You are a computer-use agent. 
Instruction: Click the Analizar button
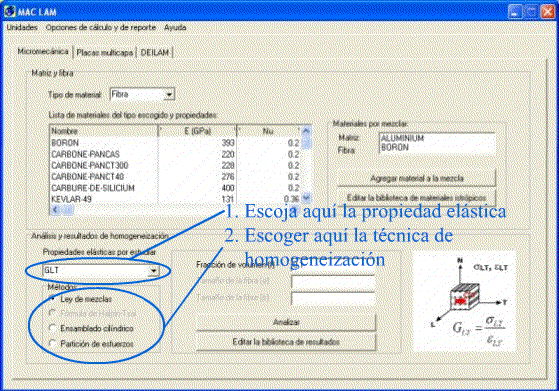pyautogui.click(x=286, y=322)
